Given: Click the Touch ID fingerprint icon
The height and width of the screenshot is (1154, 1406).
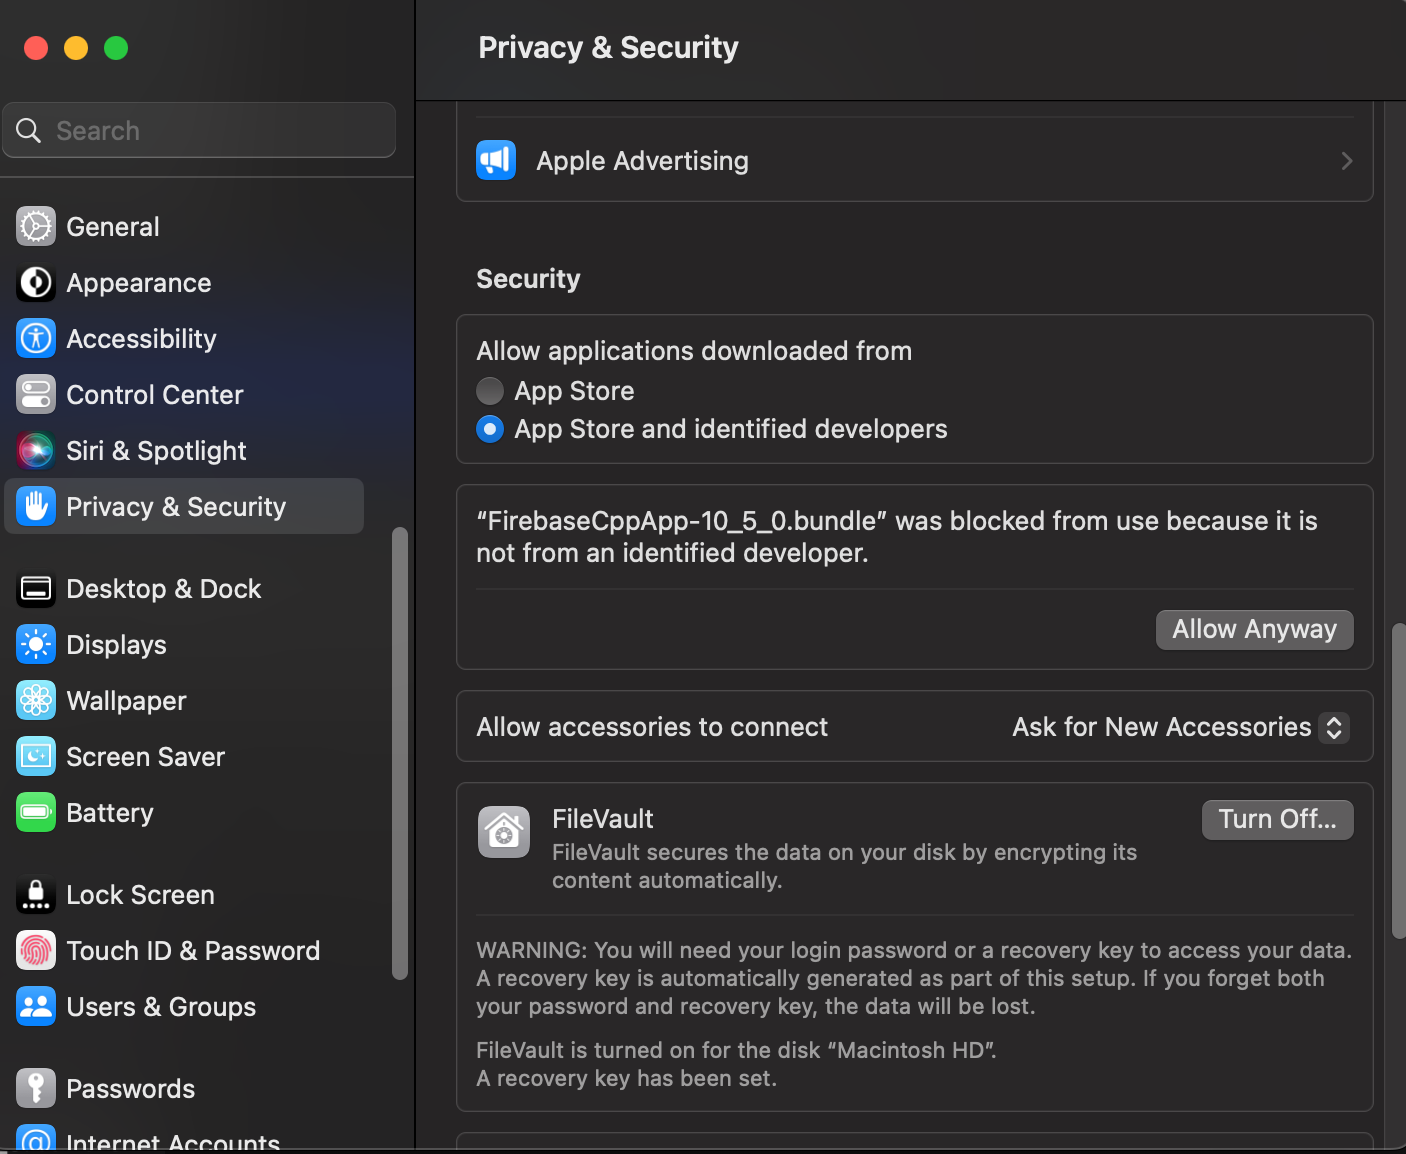Looking at the screenshot, I should coord(36,951).
